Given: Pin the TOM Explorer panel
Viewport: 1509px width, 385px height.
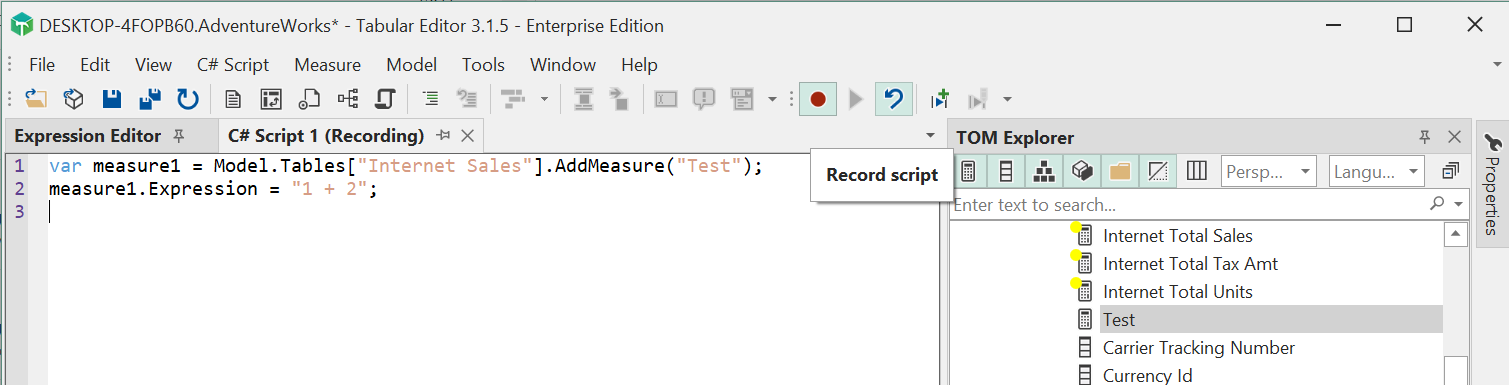Looking at the screenshot, I should pyautogui.click(x=1425, y=137).
